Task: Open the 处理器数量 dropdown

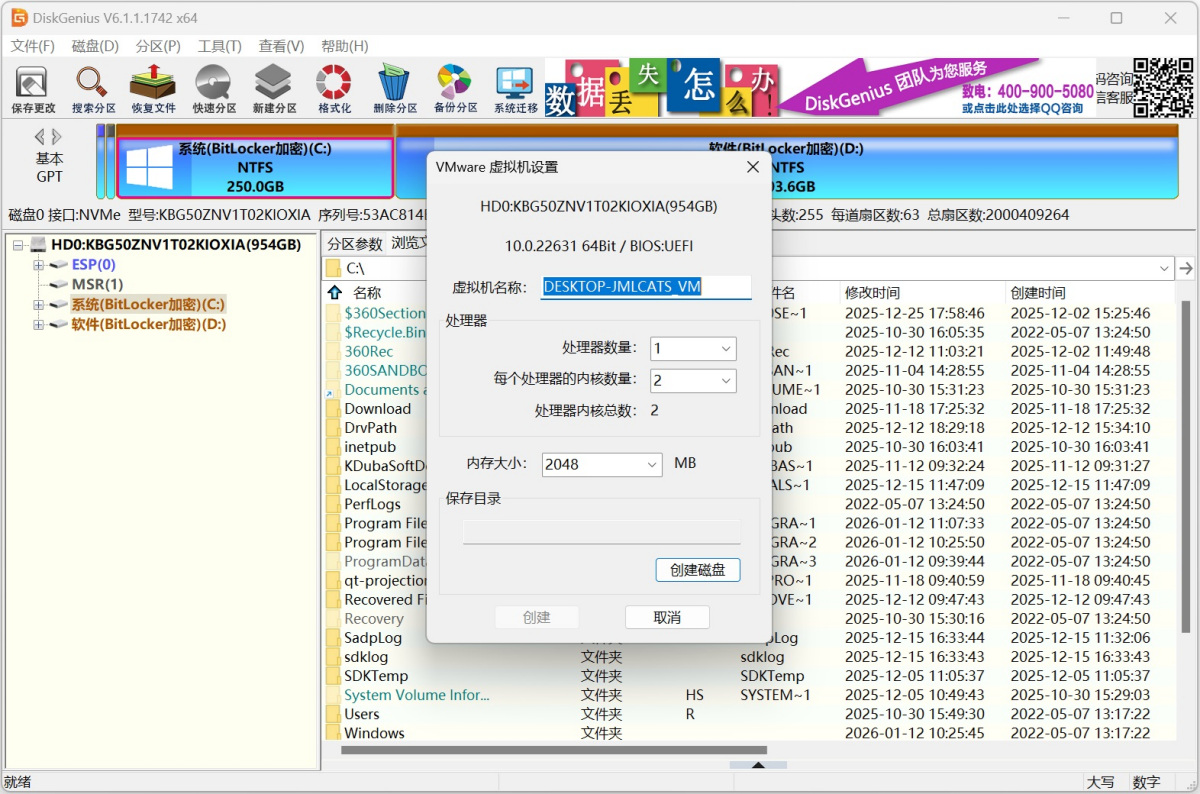Action: pyautogui.click(x=693, y=348)
